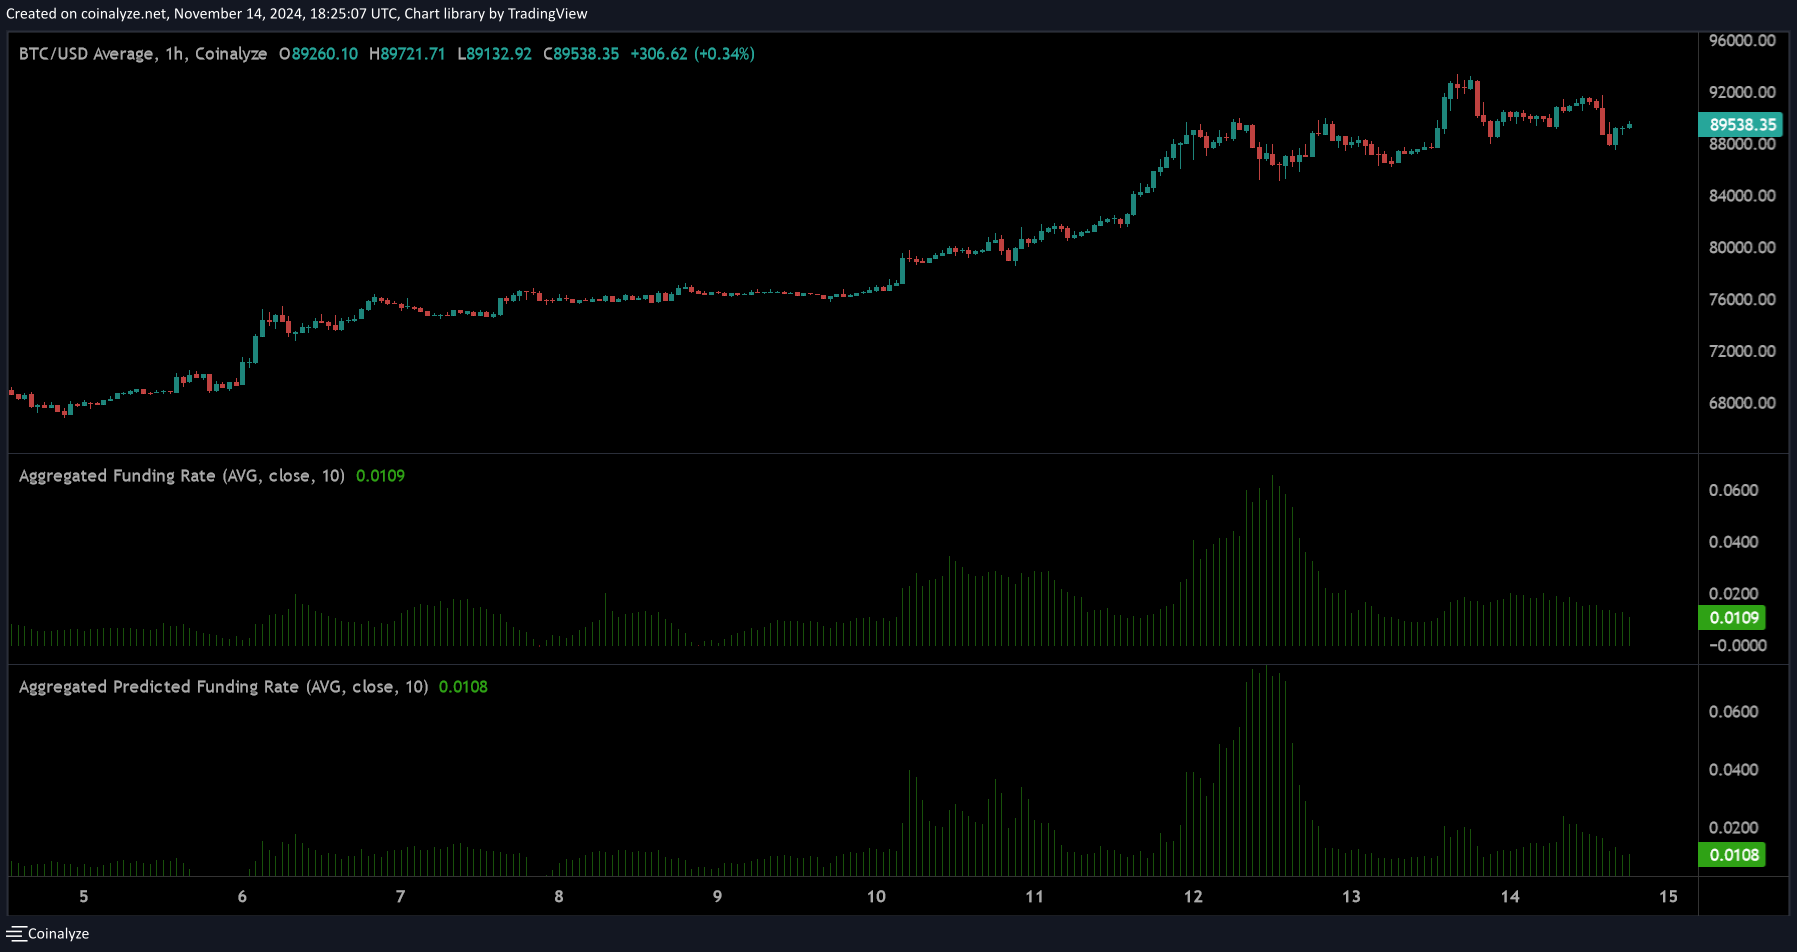Click the +306.62 (+0.34%) change value
This screenshot has height=952, width=1797.
point(692,54)
